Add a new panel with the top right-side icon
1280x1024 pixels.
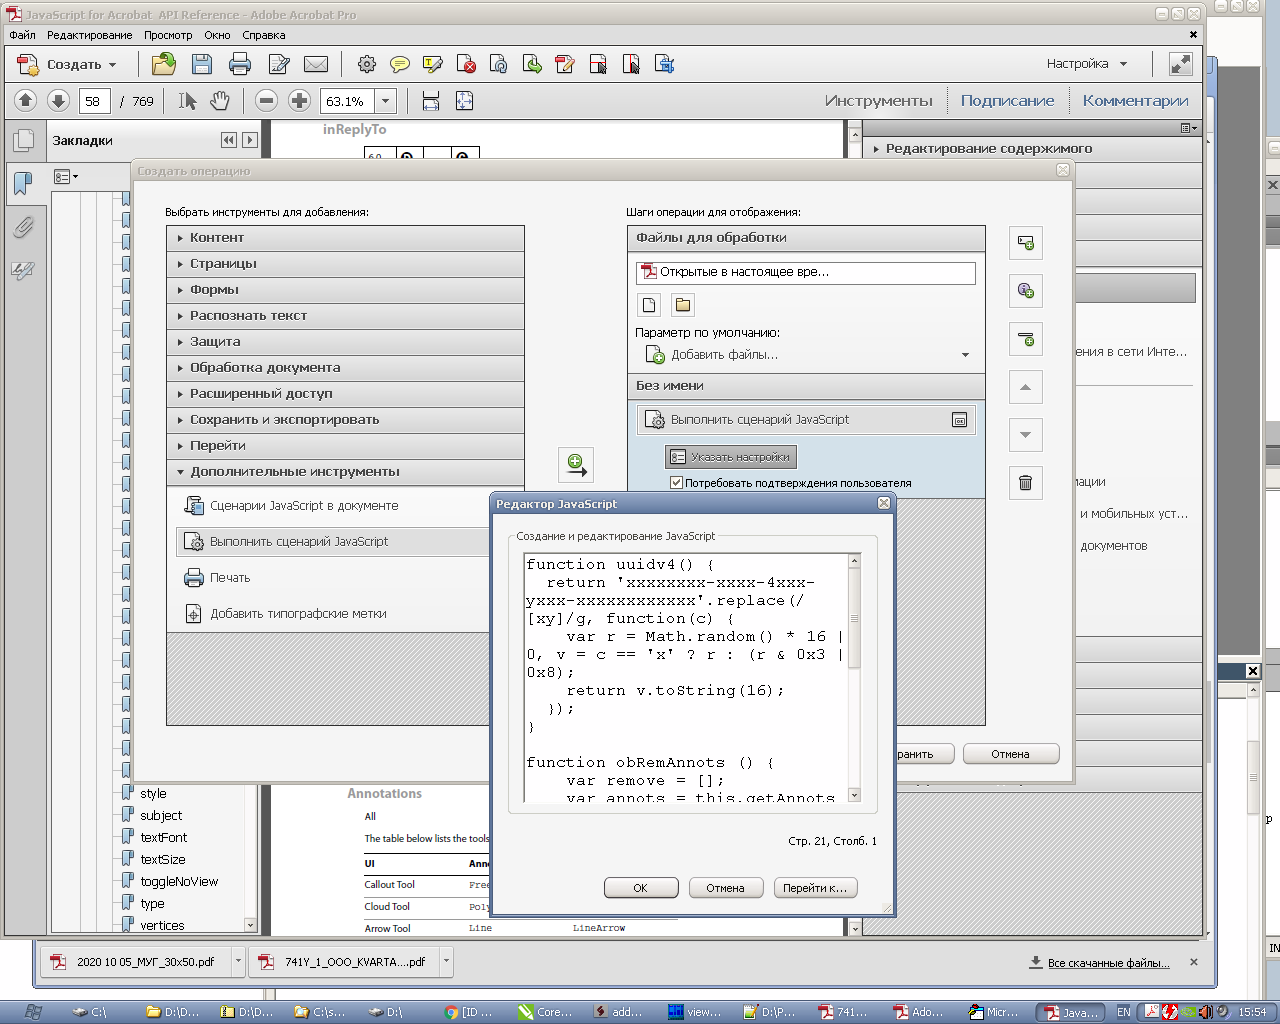point(1025,243)
